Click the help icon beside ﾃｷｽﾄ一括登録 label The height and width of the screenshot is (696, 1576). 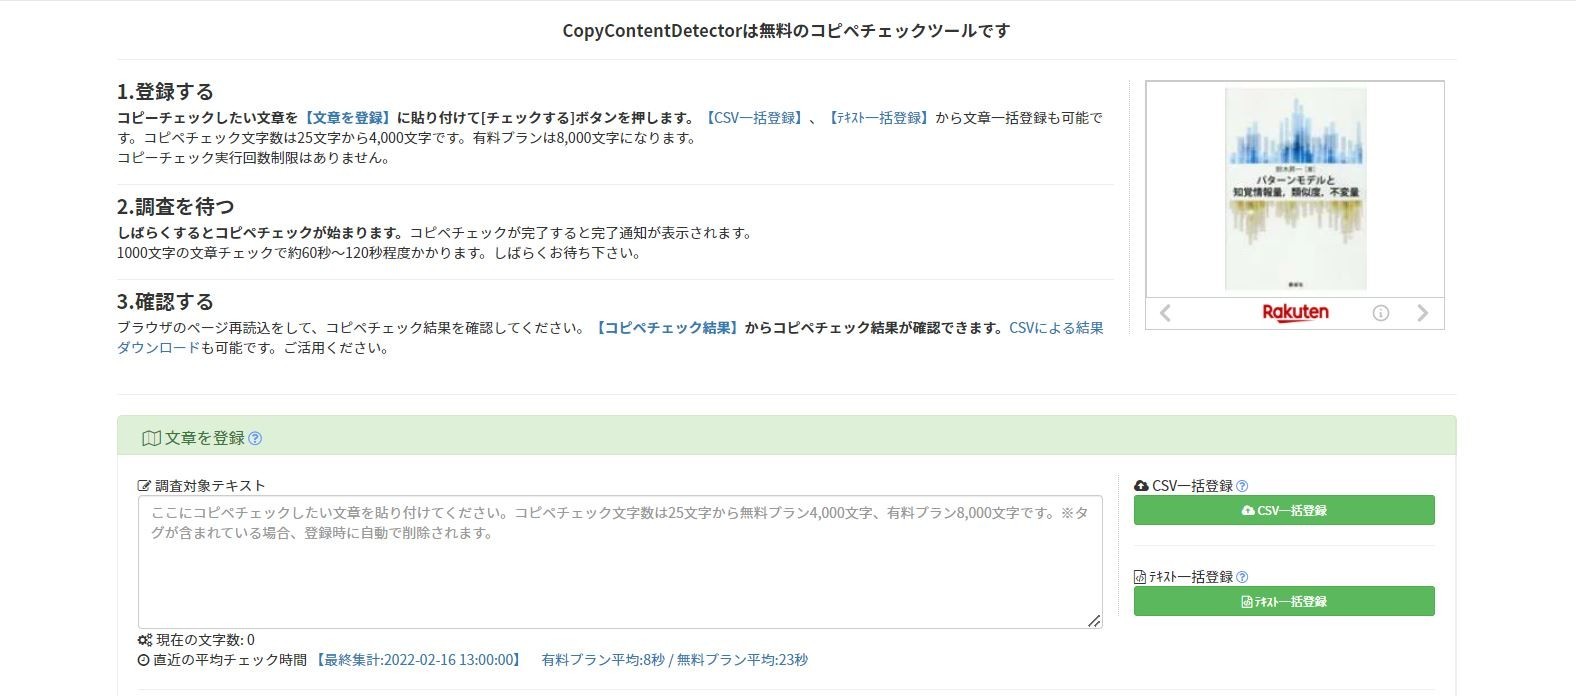click(x=1242, y=577)
